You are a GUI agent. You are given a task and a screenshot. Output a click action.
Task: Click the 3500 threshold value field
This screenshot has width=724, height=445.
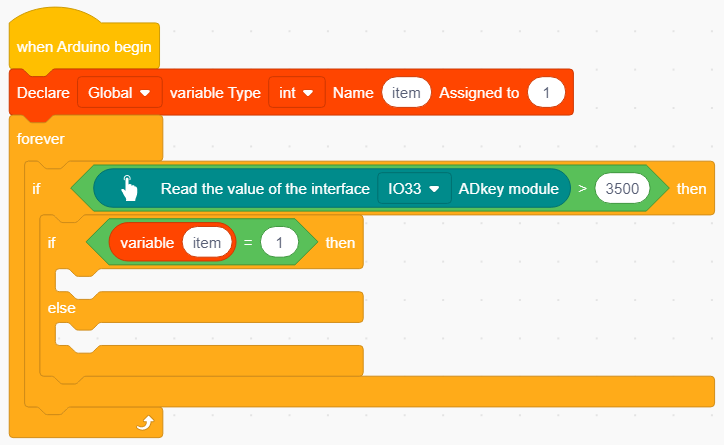622,188
